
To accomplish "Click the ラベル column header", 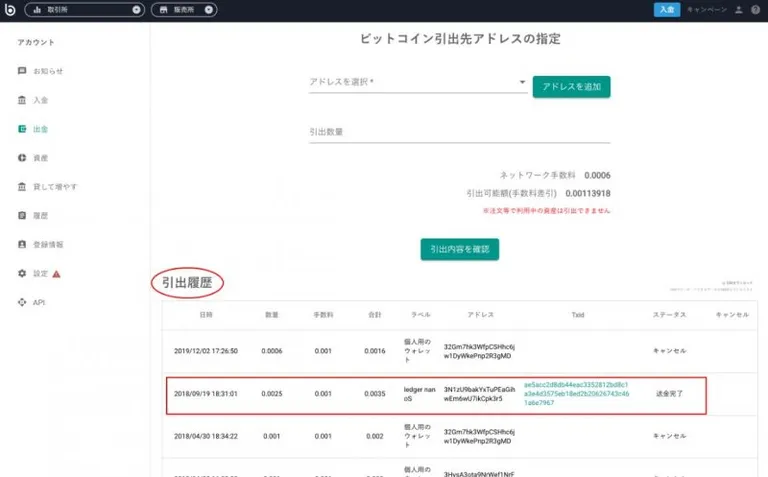I will pyautogui.click(x=421, y=315).
